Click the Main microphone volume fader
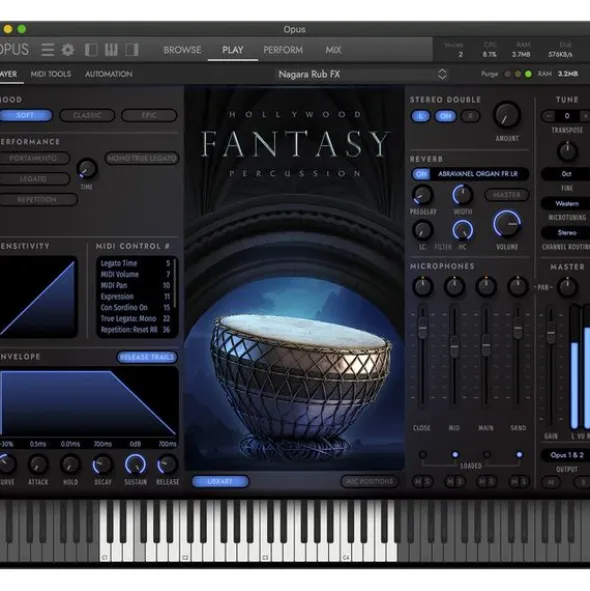The width and height of the screenshot is (590, 591). (x=486, y=345)
